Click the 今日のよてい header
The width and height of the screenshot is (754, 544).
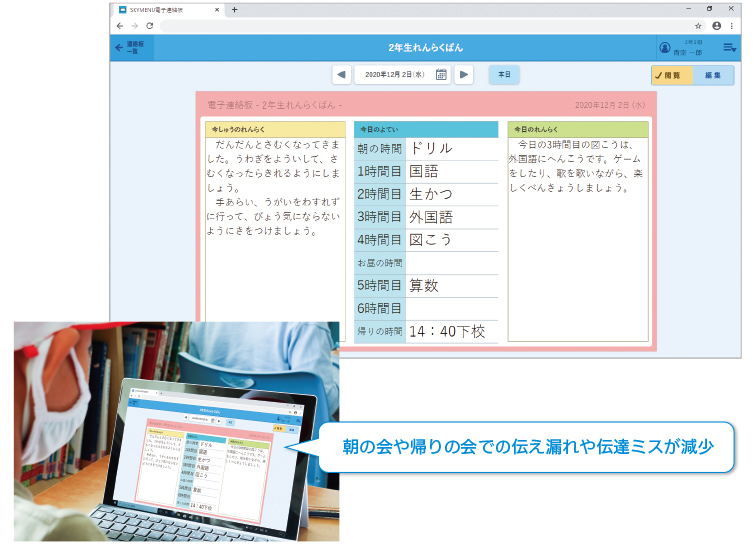pyautogui.click(x=426, y=129)
